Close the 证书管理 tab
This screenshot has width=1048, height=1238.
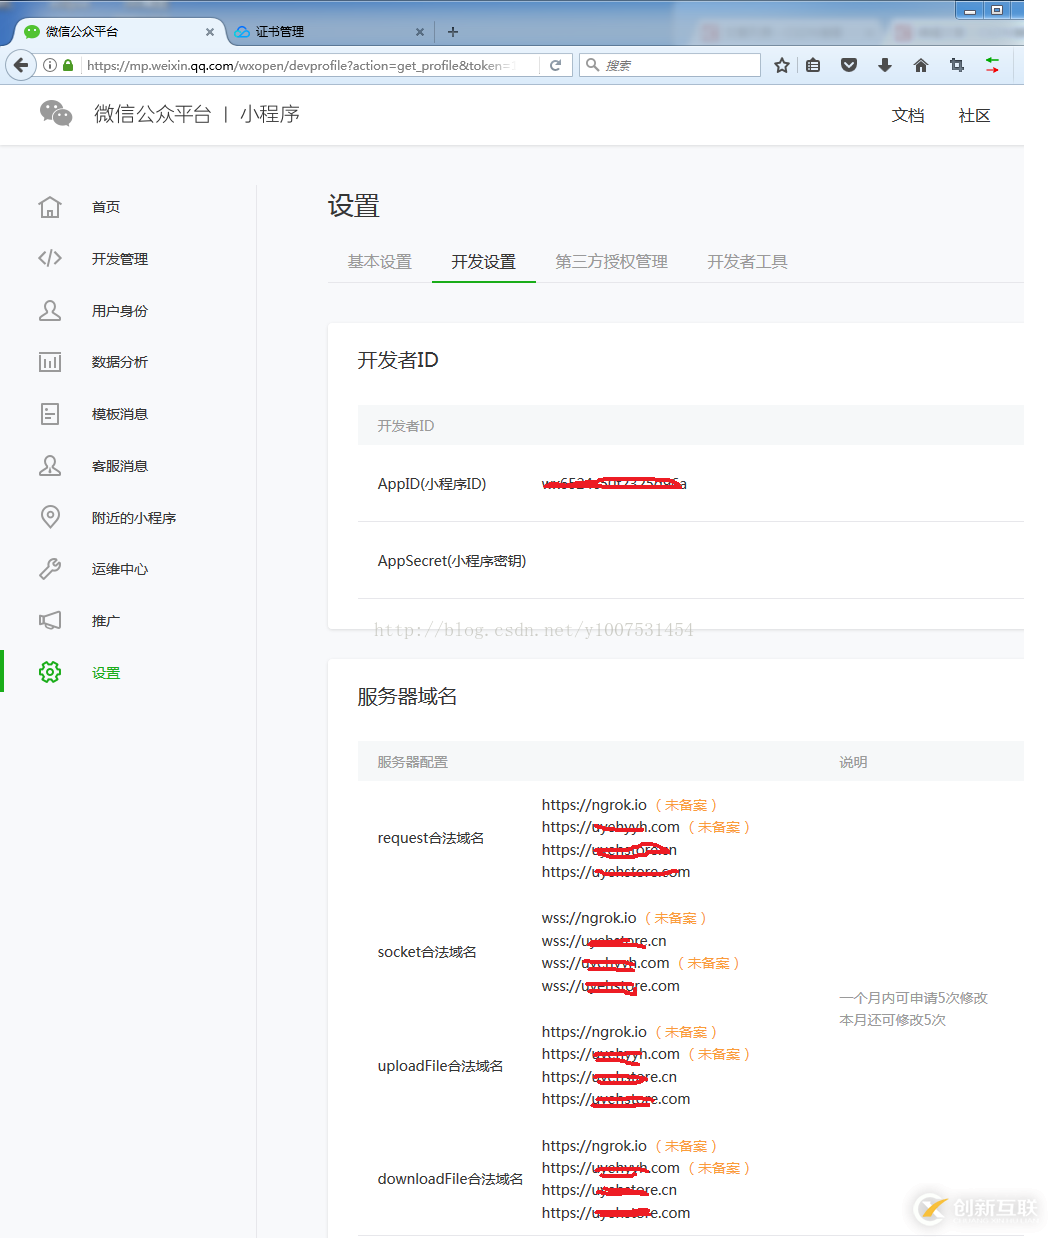tap(420, 32)
